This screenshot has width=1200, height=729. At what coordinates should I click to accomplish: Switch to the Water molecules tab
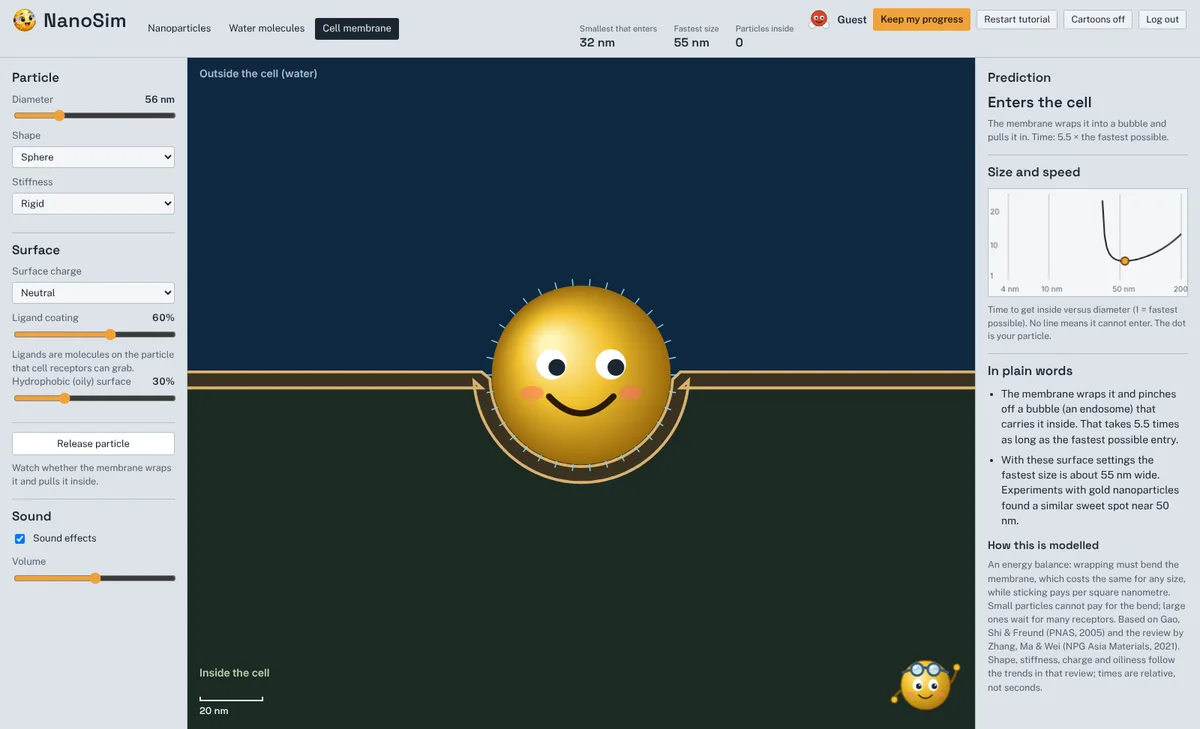[266, 29]
